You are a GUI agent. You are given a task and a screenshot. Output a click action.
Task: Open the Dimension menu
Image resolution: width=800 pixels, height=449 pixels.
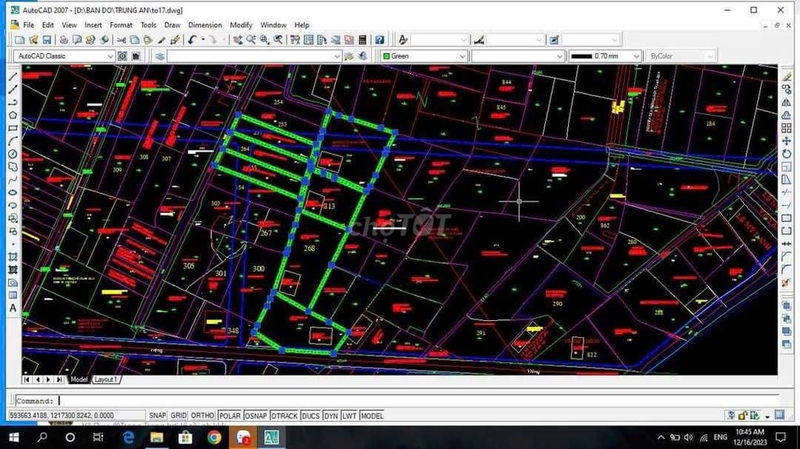point(205,24)
